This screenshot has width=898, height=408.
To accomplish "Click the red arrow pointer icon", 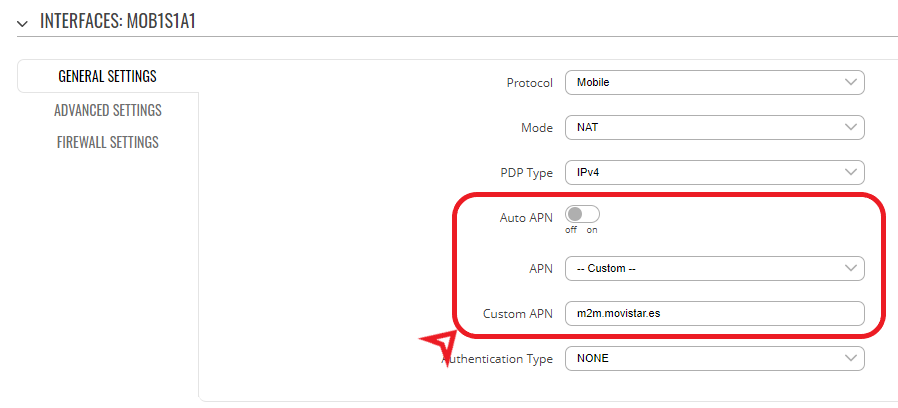I will tap(438, 346).
